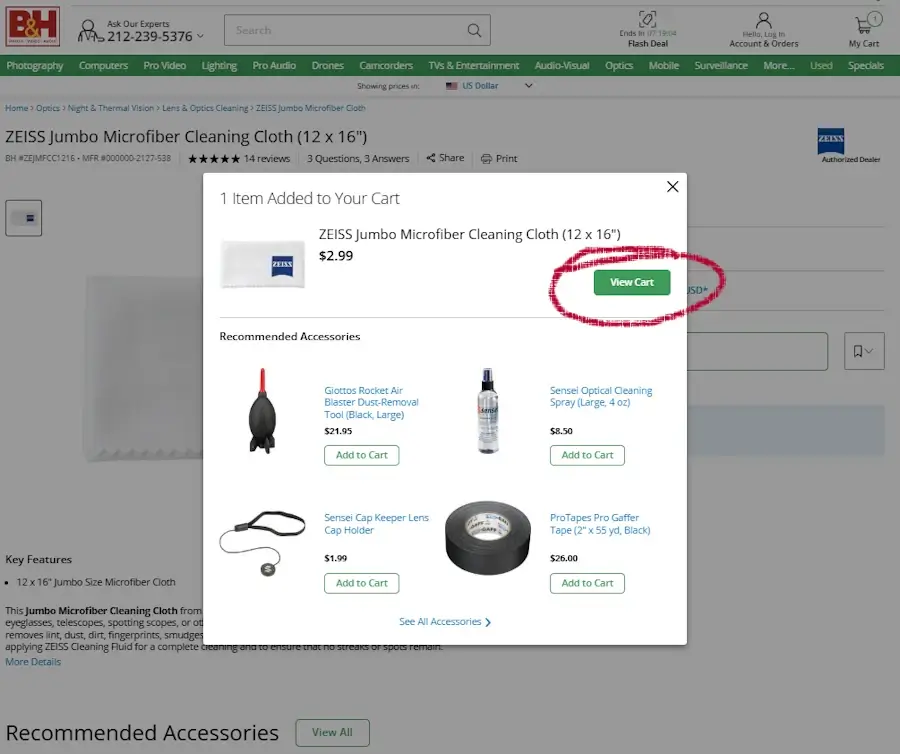The image size is (900, 754).
Task: Click the ZEISS Authorized Dealer logo
Action: tap(831, 141)
